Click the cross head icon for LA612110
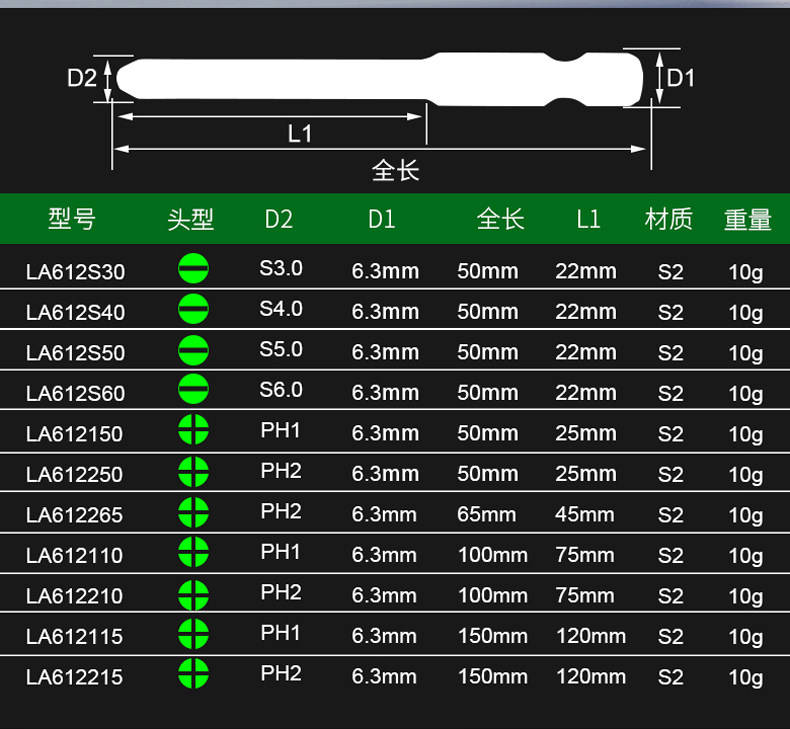Viewport: 790px width, 729px height. 193,552
